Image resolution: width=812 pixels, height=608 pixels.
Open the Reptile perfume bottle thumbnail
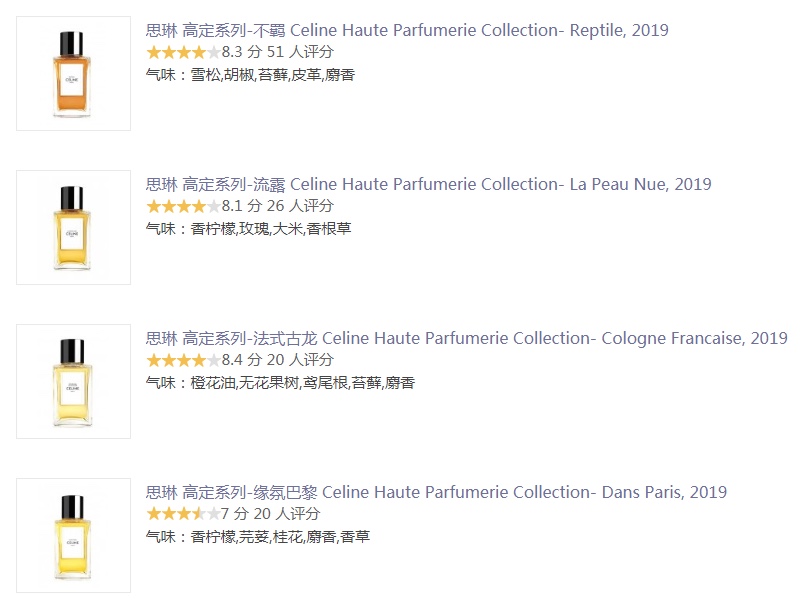74,74
